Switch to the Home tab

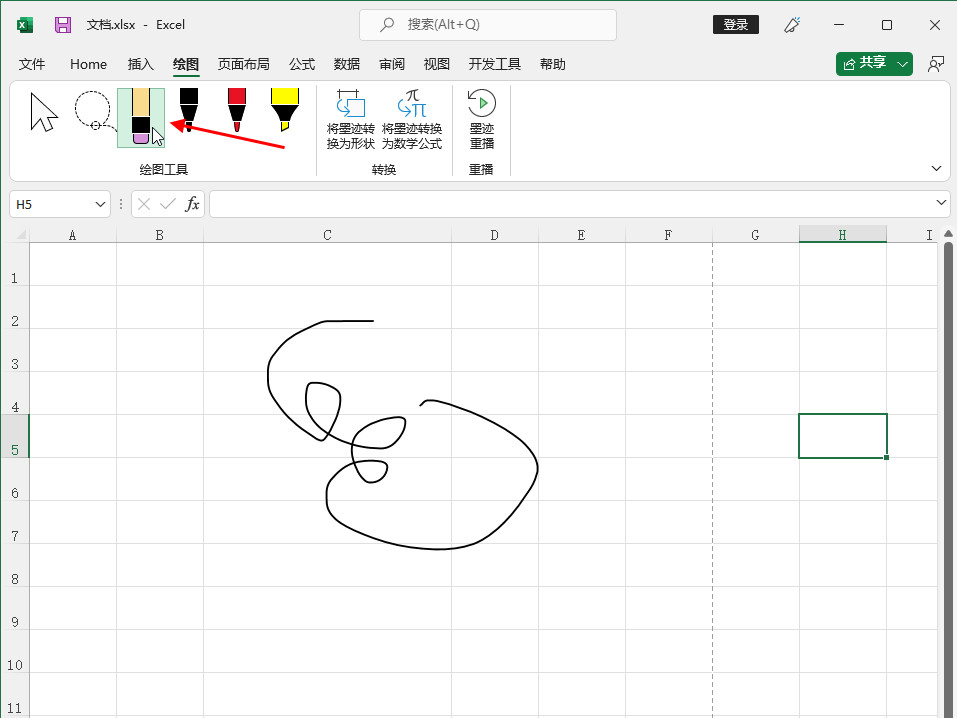(x=88, y=64)
